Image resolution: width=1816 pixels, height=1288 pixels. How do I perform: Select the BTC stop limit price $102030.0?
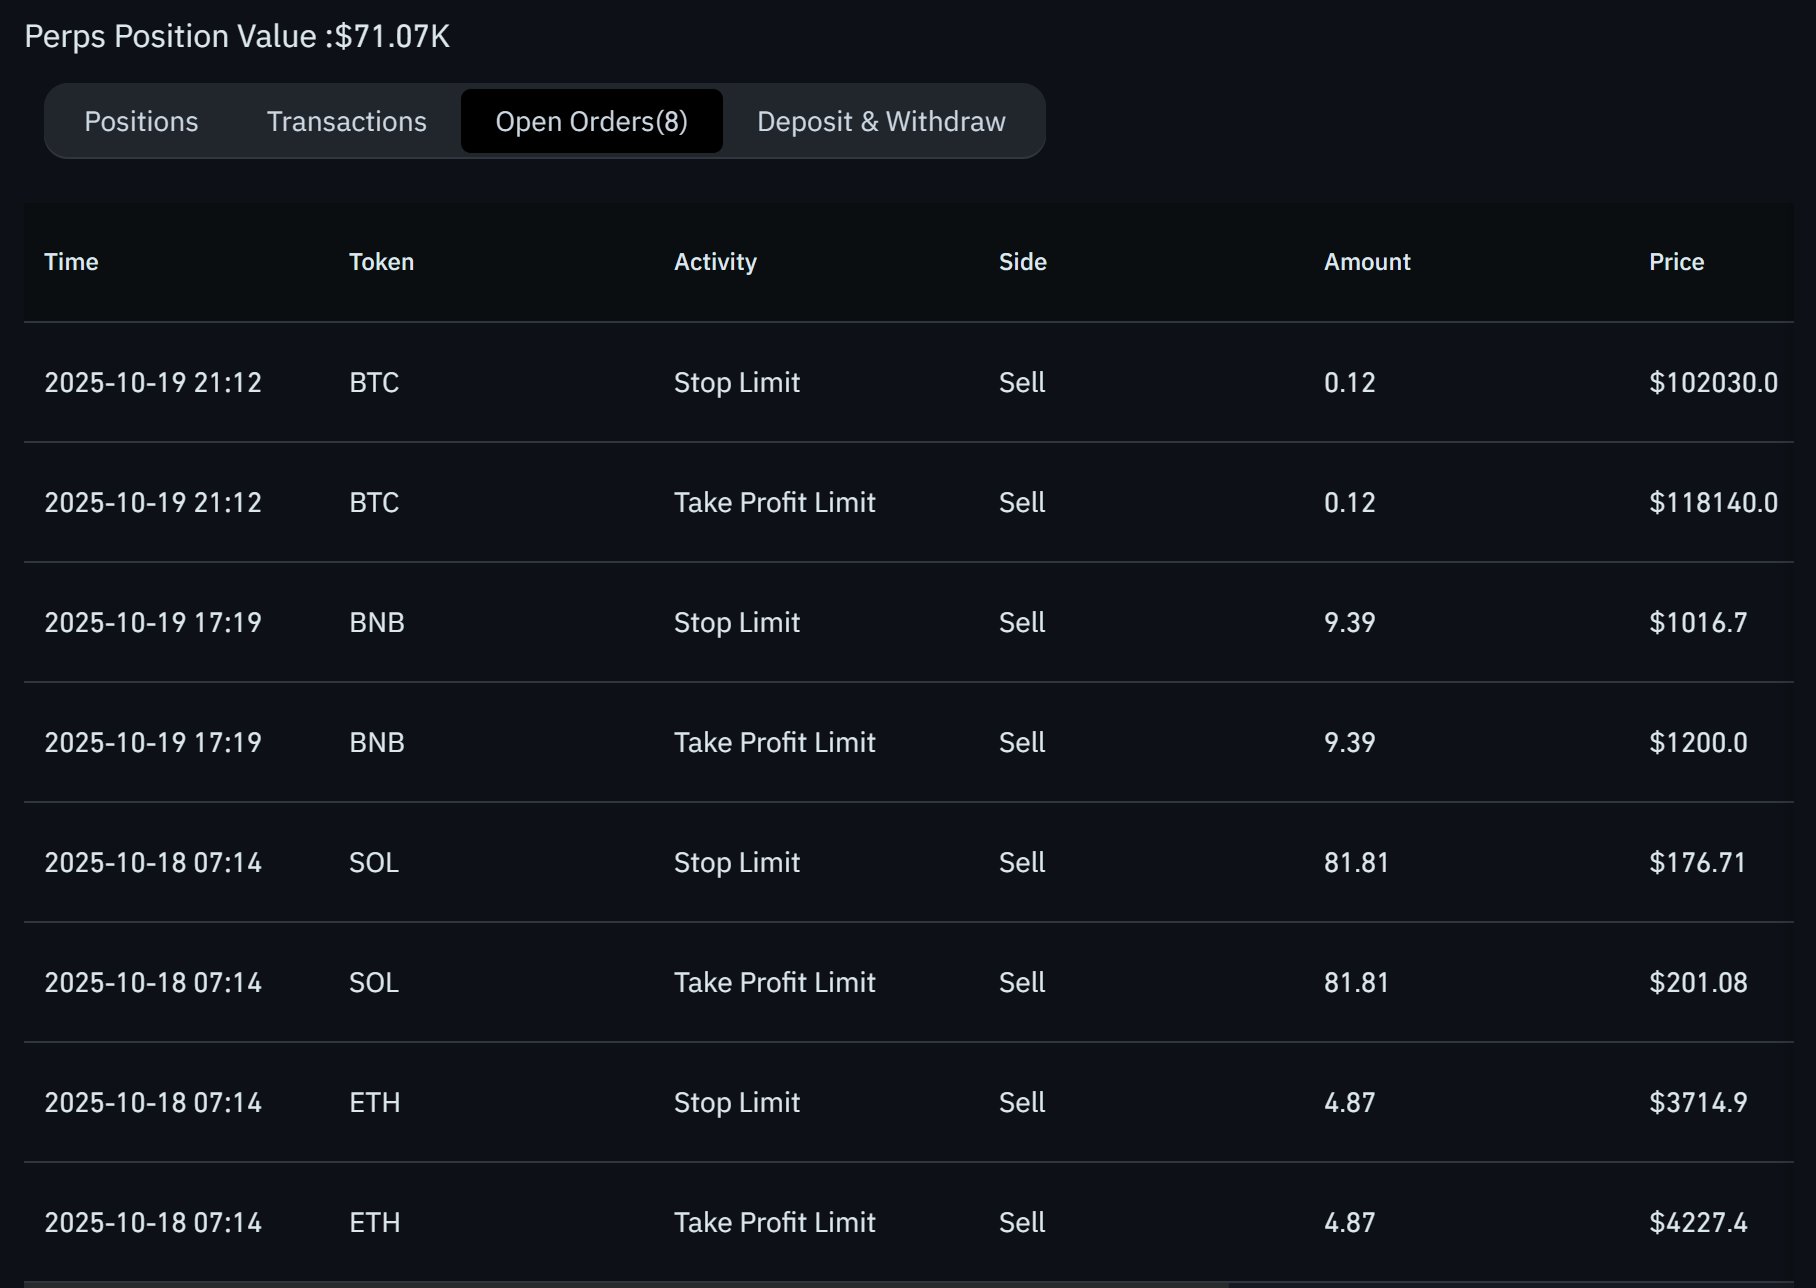click(x=1713, y=383)
